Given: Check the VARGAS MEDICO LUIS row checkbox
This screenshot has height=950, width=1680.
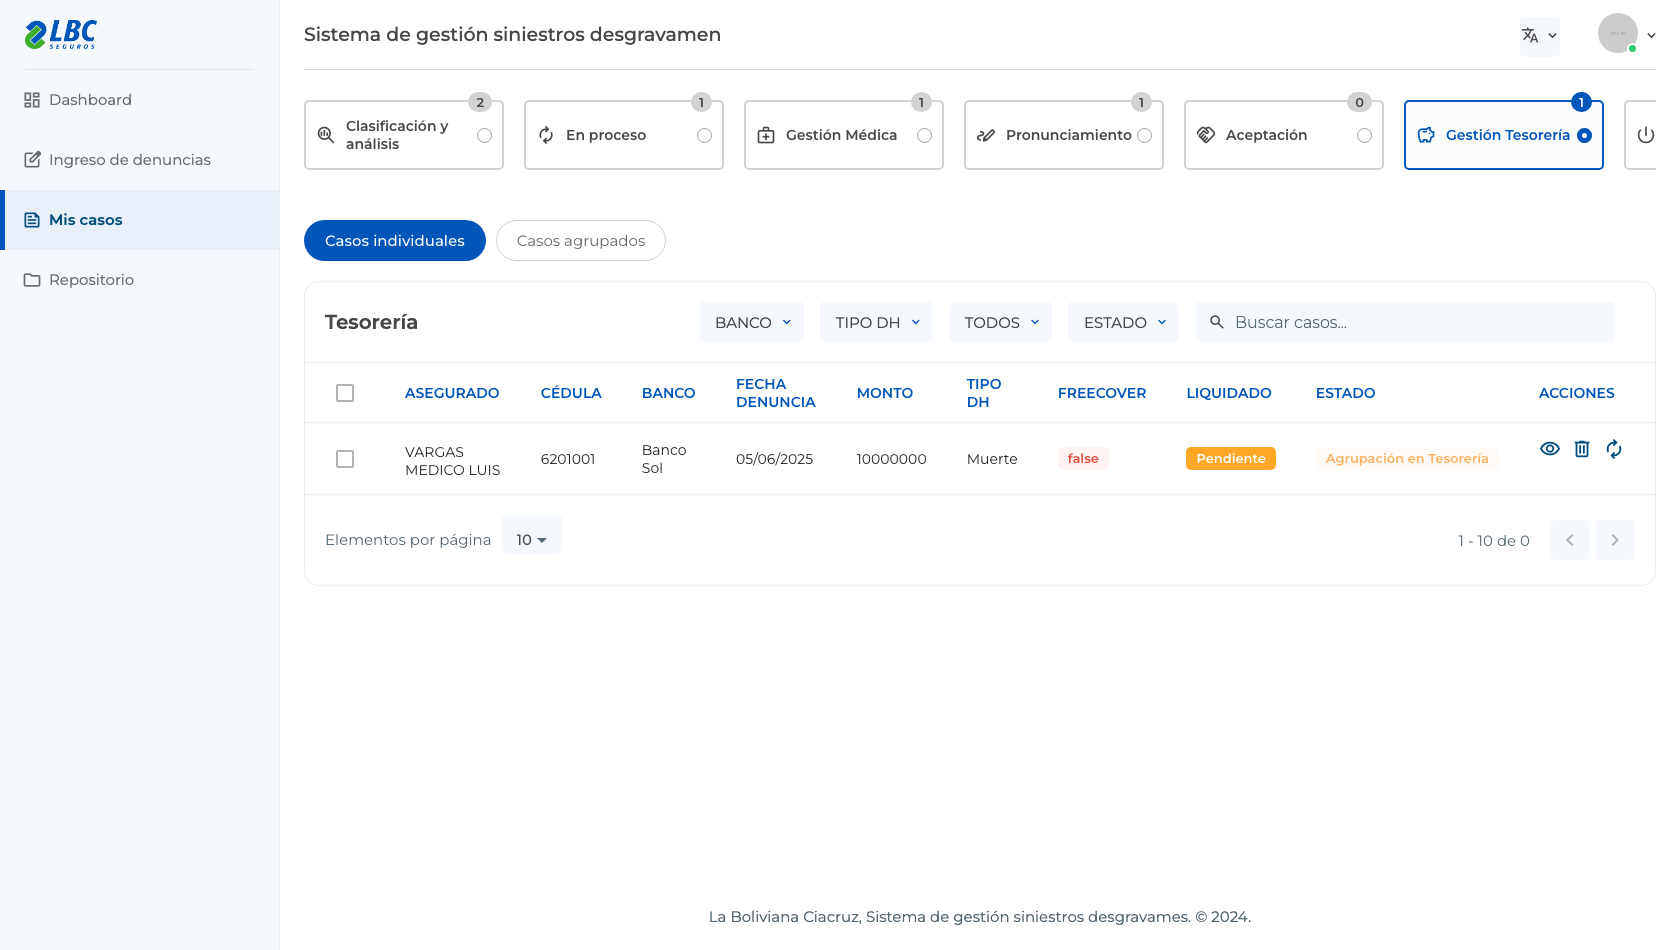Looking at the screenshot, I should pos(345,459).
